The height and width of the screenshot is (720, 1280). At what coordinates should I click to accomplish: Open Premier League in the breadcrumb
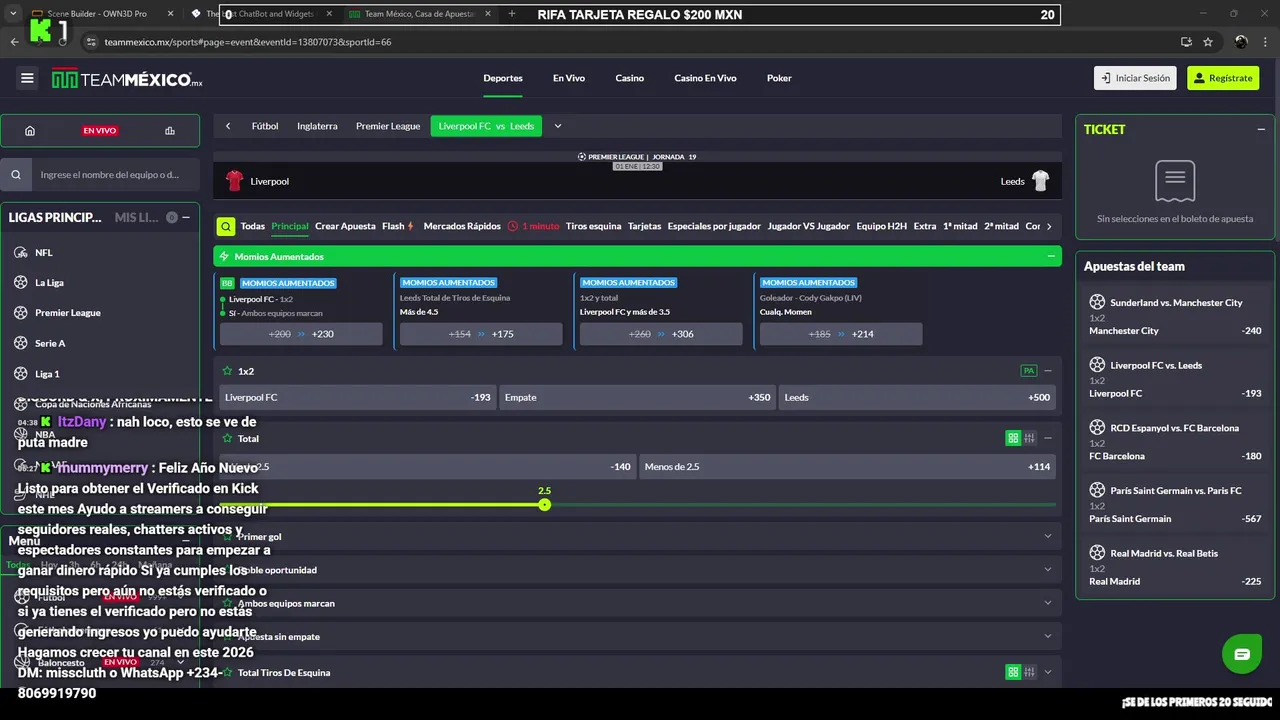tap(388, 126)
